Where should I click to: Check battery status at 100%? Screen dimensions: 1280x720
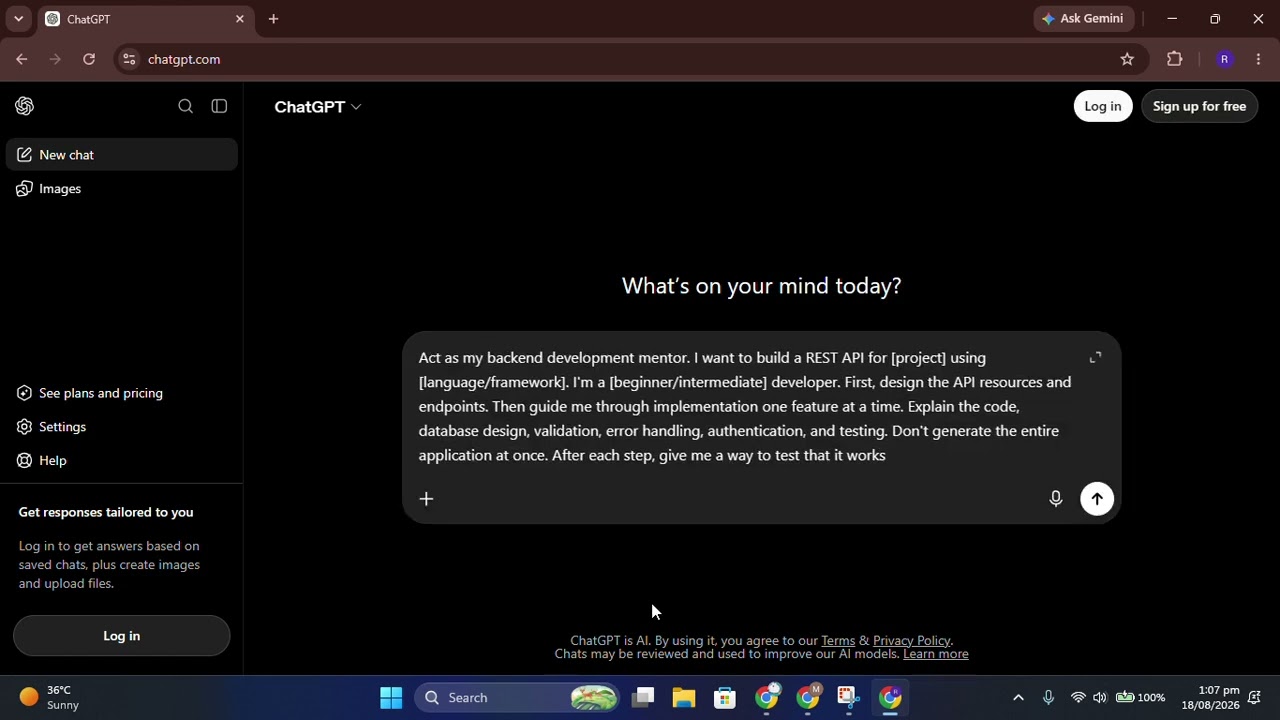click(1140, 698)
